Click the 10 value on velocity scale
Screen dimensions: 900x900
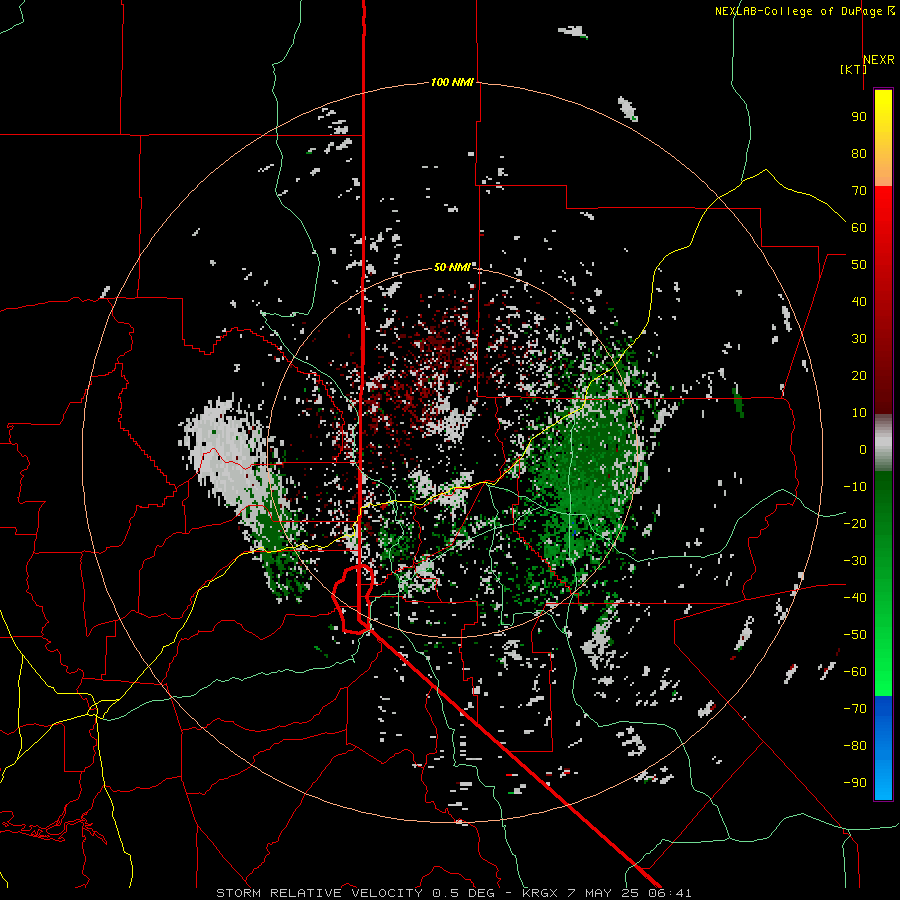point(859,413)
